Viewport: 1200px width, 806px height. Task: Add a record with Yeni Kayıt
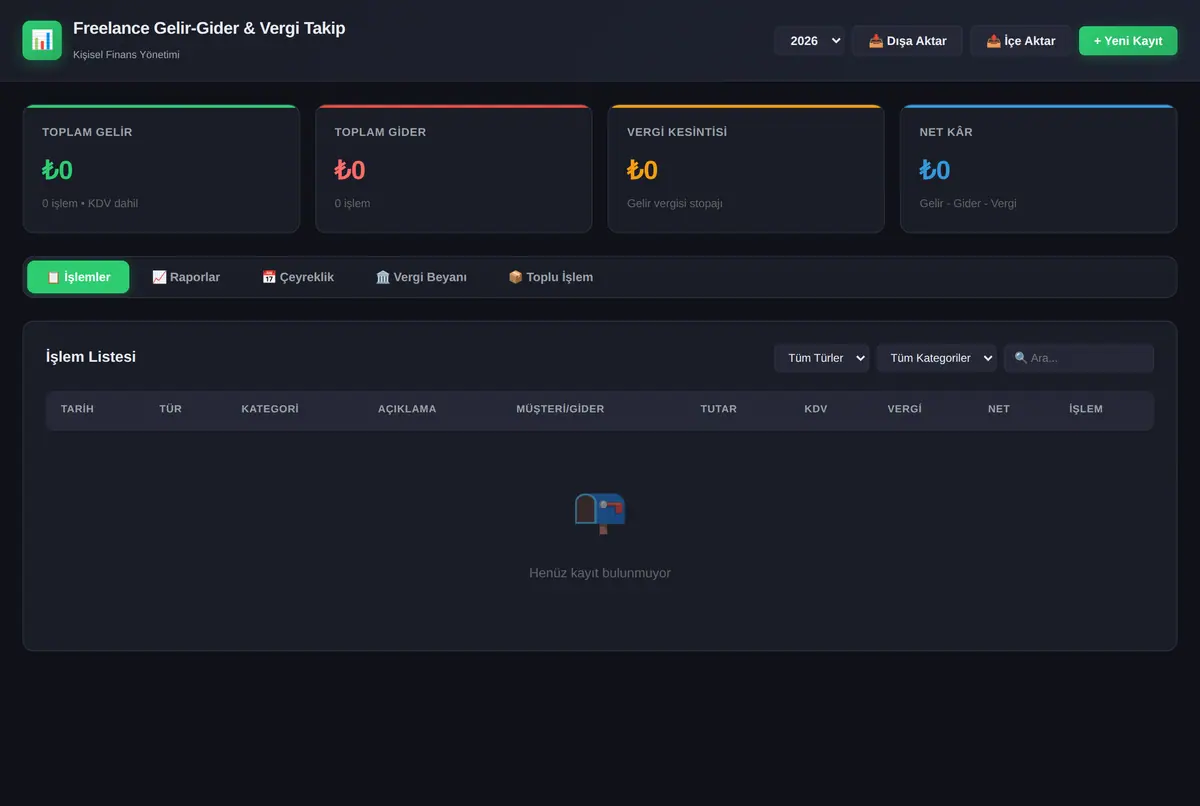tap(1128, 41)
